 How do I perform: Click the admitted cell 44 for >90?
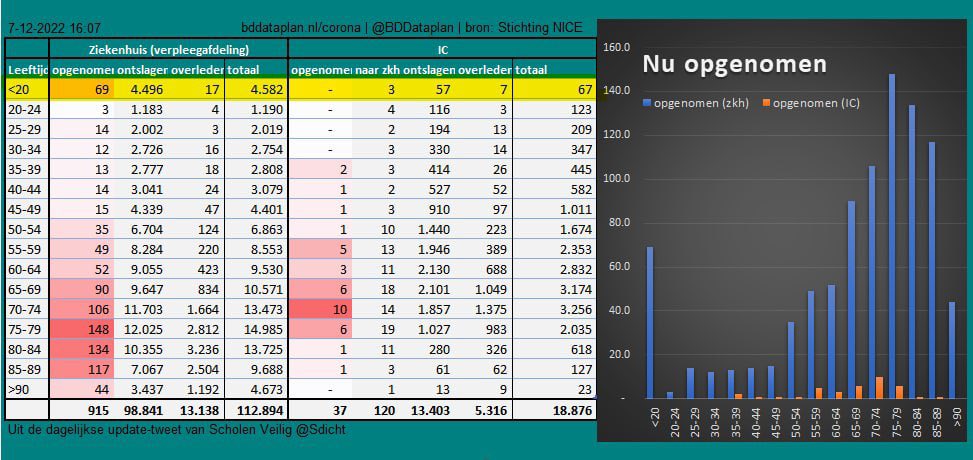point(81,388)
